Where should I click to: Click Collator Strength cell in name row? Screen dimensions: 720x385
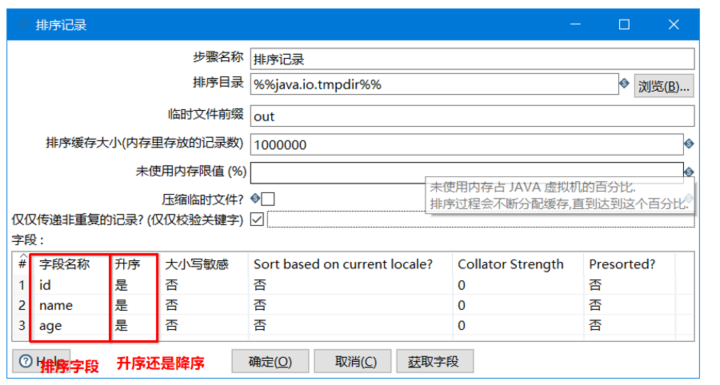click(x=518, y=305)
